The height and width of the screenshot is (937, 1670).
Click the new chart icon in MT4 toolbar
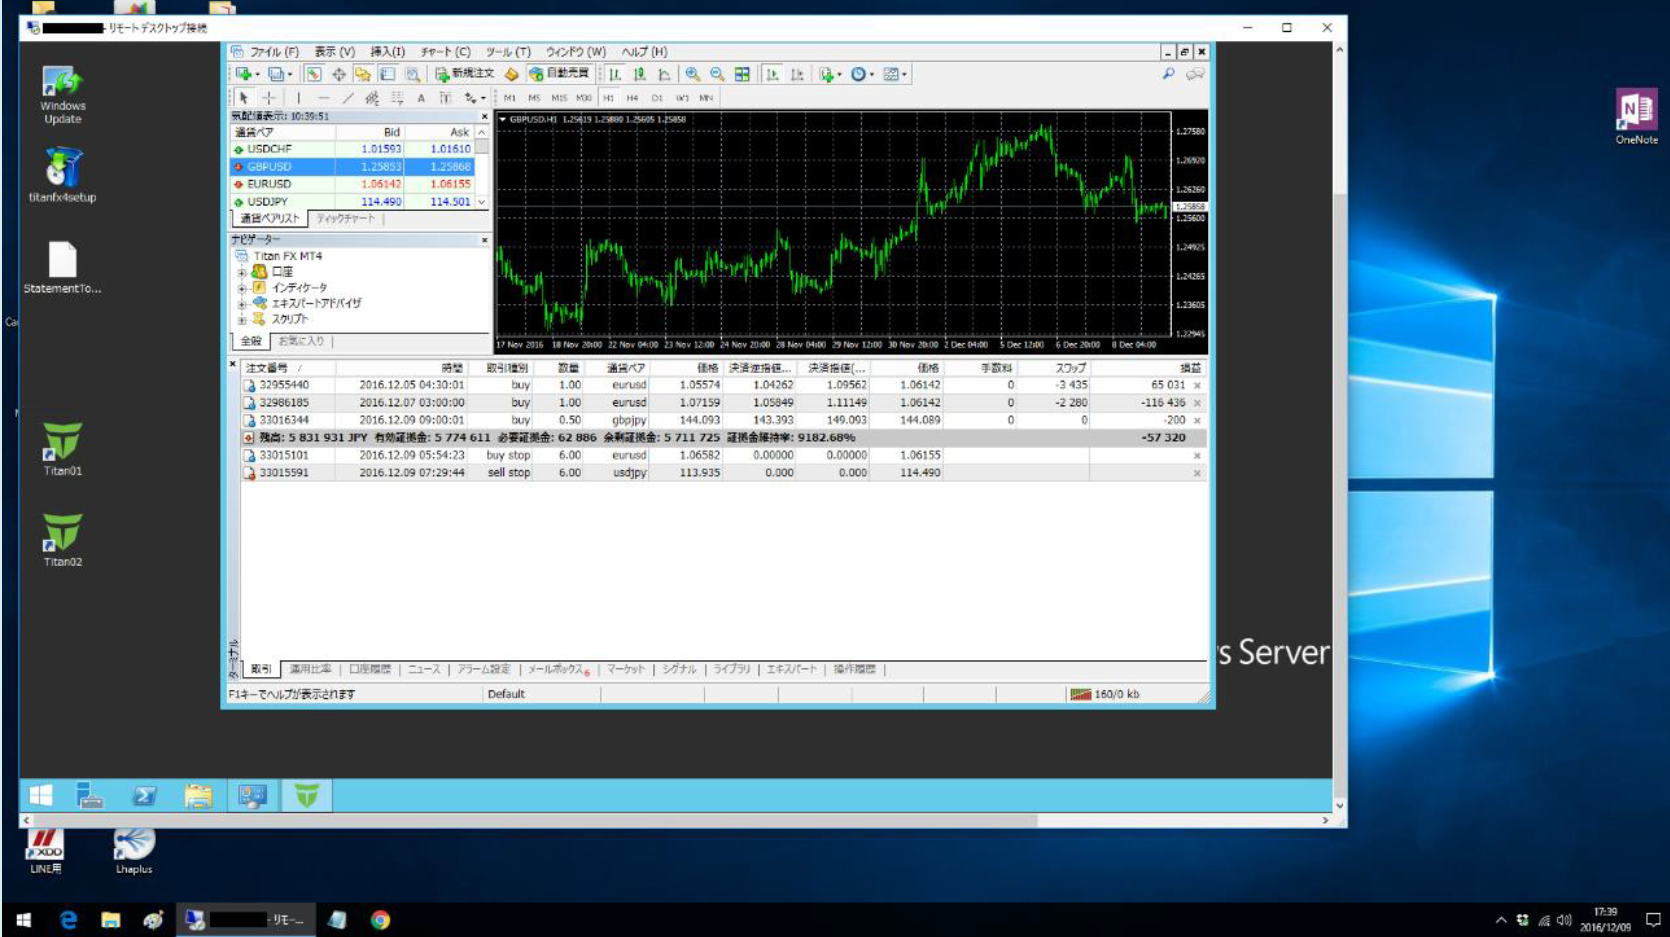(x=244, y=74)
